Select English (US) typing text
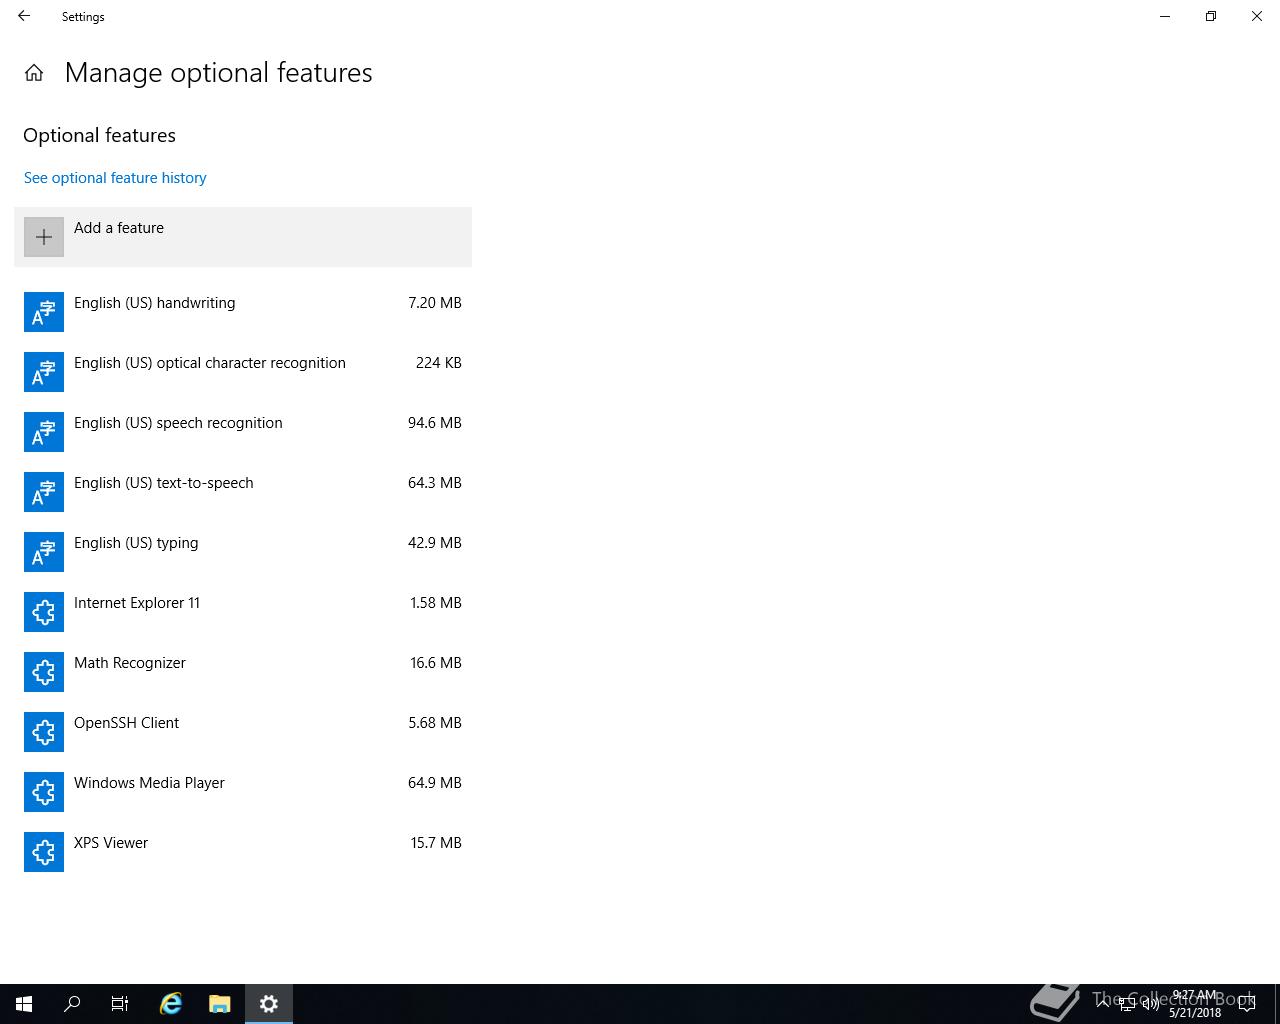The image size is (1280, 1024). tap(136, 543)
